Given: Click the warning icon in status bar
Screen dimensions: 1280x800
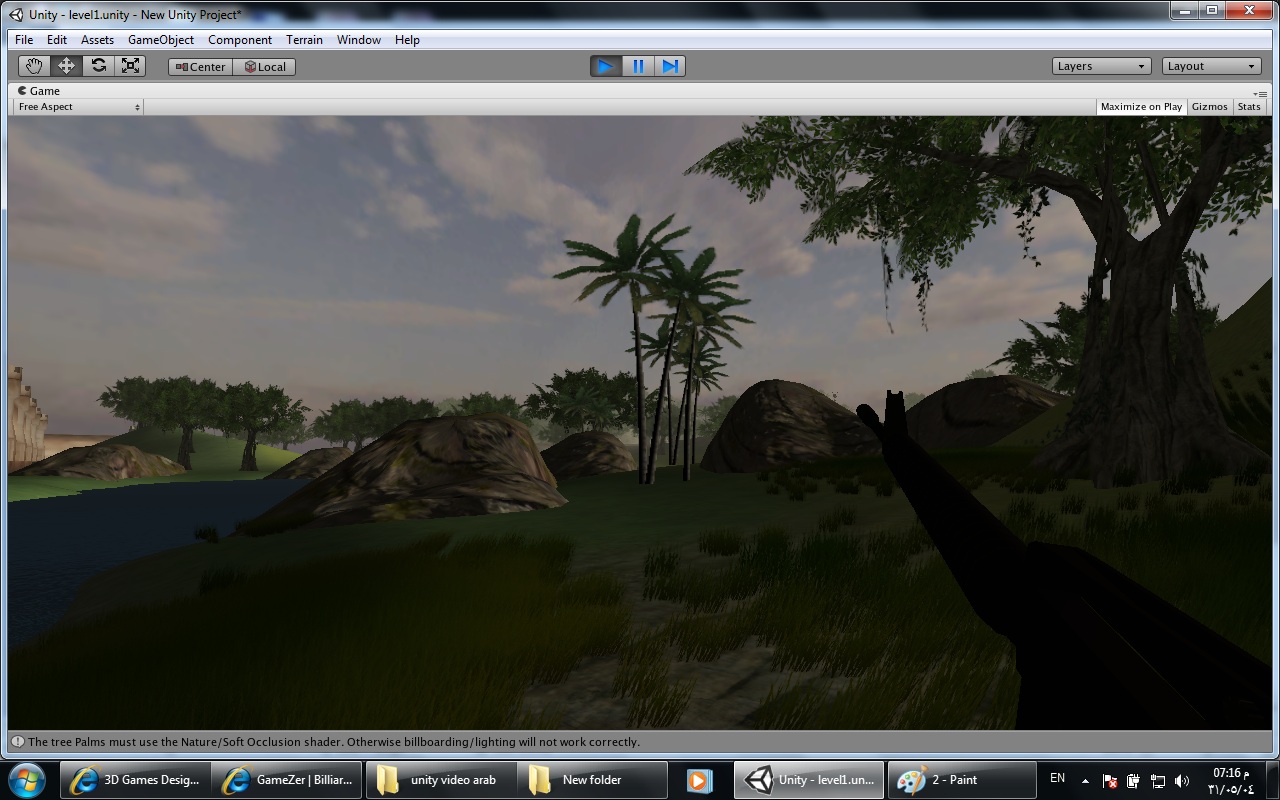Looking at the screenshot, I should click(17, 742).
